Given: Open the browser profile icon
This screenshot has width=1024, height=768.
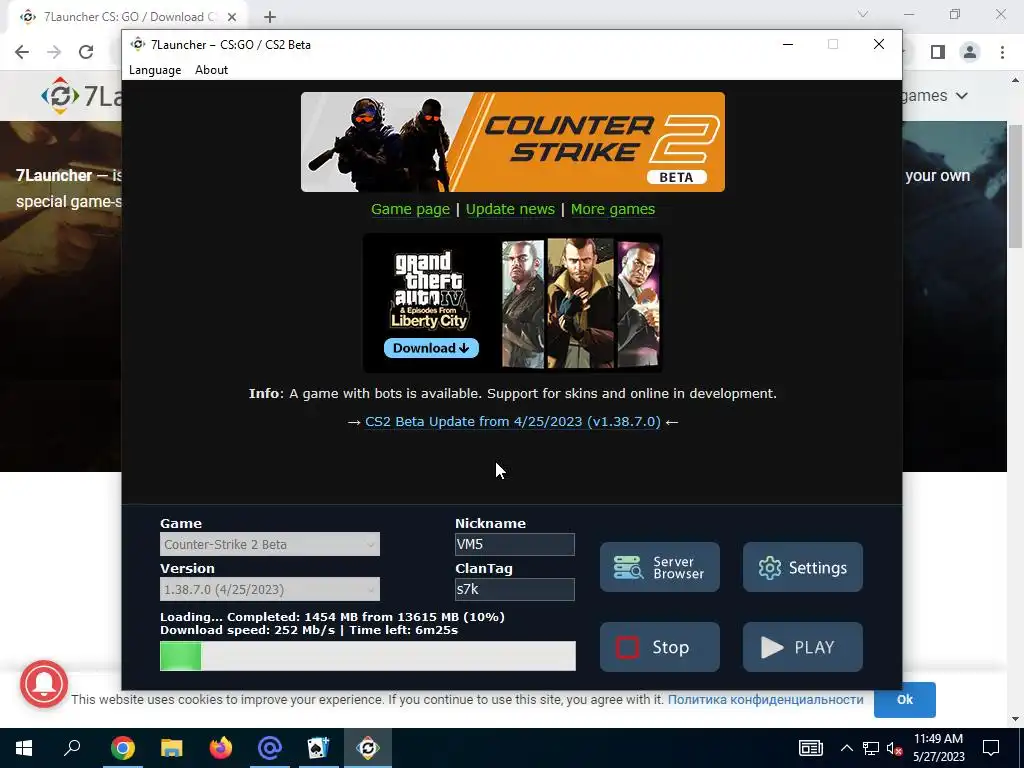Looking at the screenshot, I should 970,52.
